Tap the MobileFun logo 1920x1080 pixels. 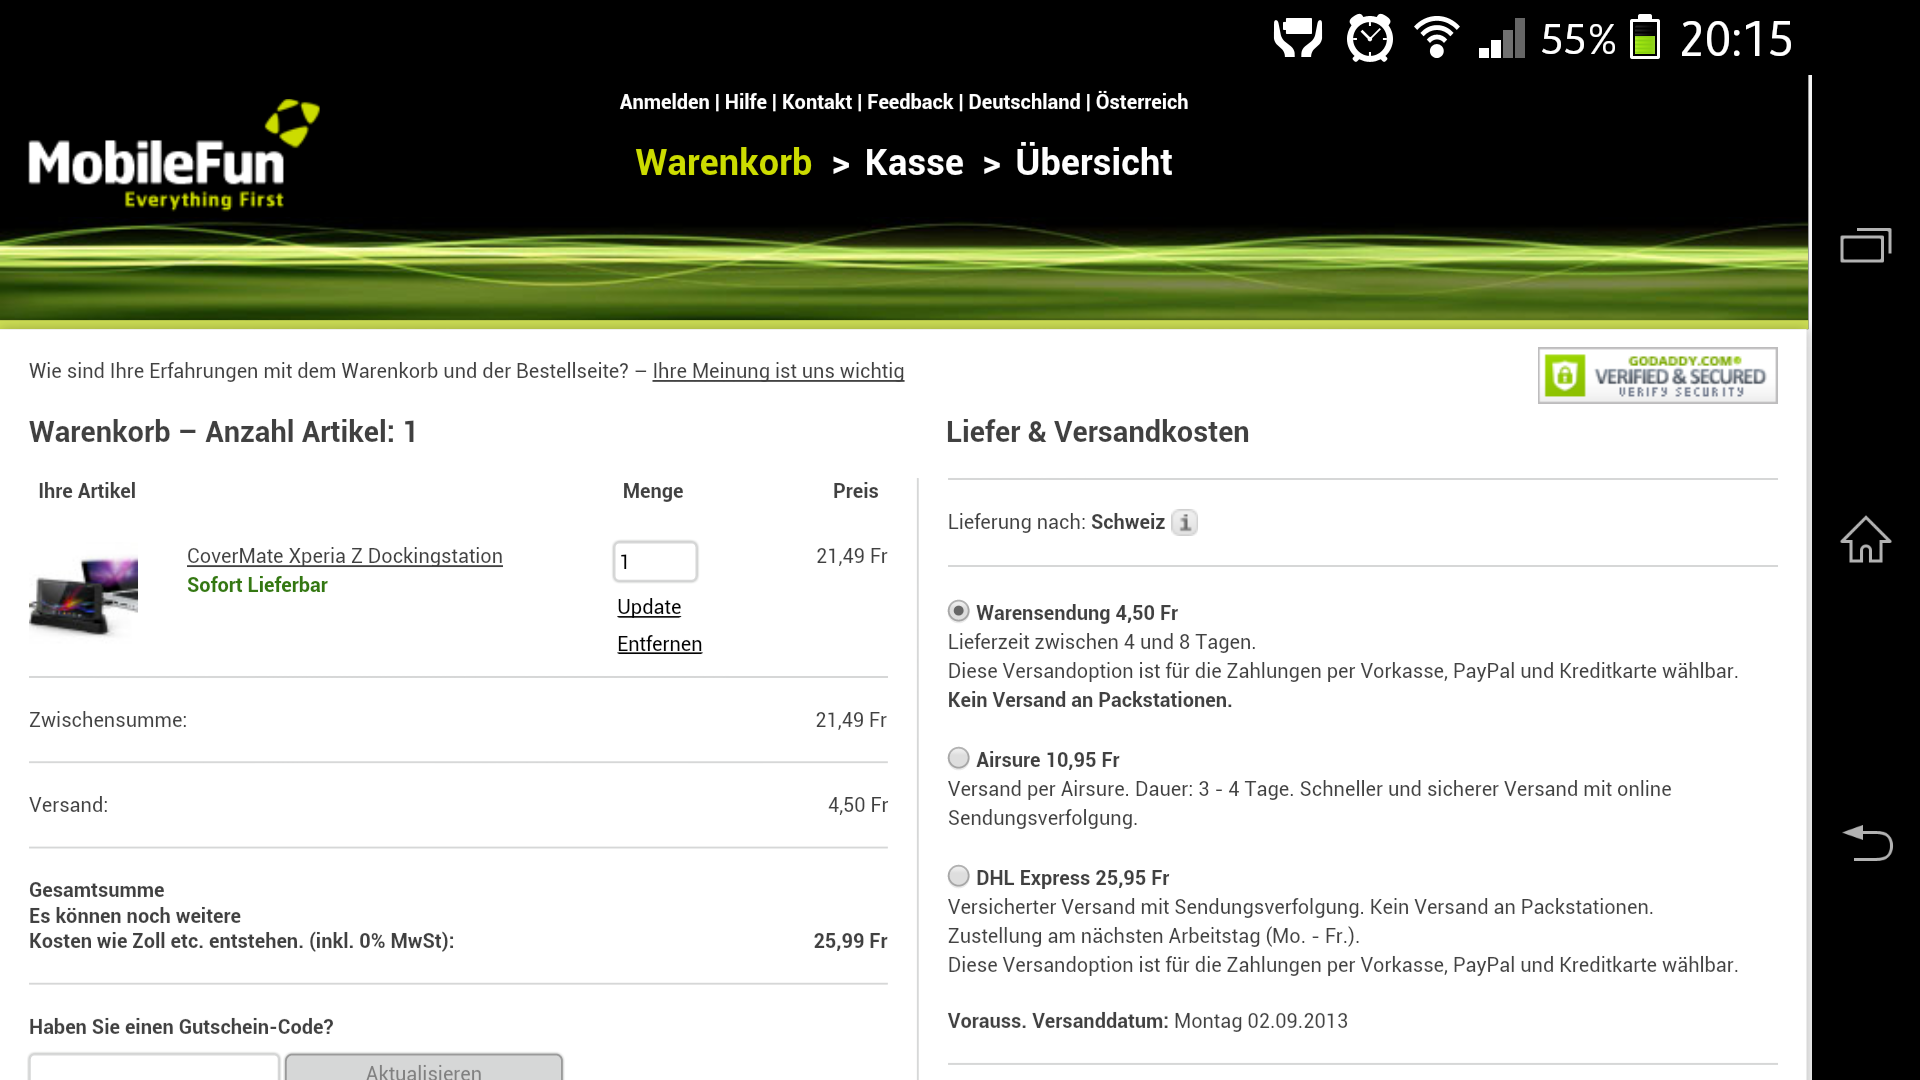coord(174,155)
